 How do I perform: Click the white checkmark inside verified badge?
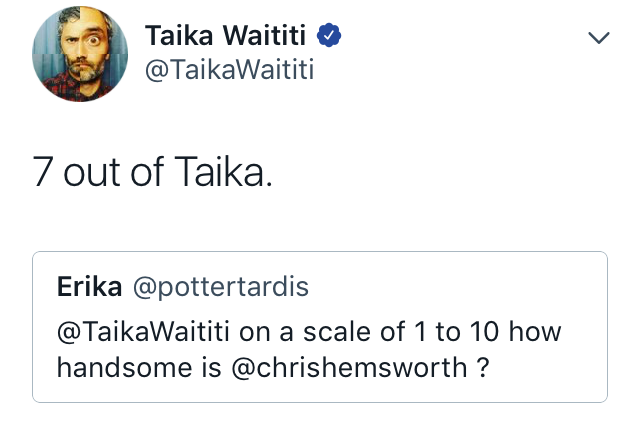329,36
